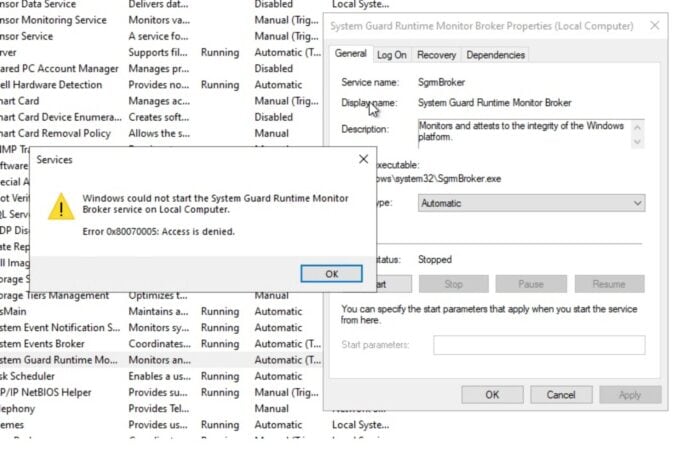This screenshot has height=467, width=700.
Task: Click Server row description 'Supports fil...'
Action: 158,52
